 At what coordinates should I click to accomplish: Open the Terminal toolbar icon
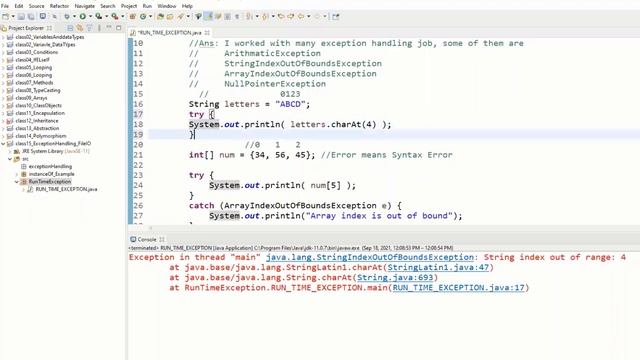tap(42, 16)
